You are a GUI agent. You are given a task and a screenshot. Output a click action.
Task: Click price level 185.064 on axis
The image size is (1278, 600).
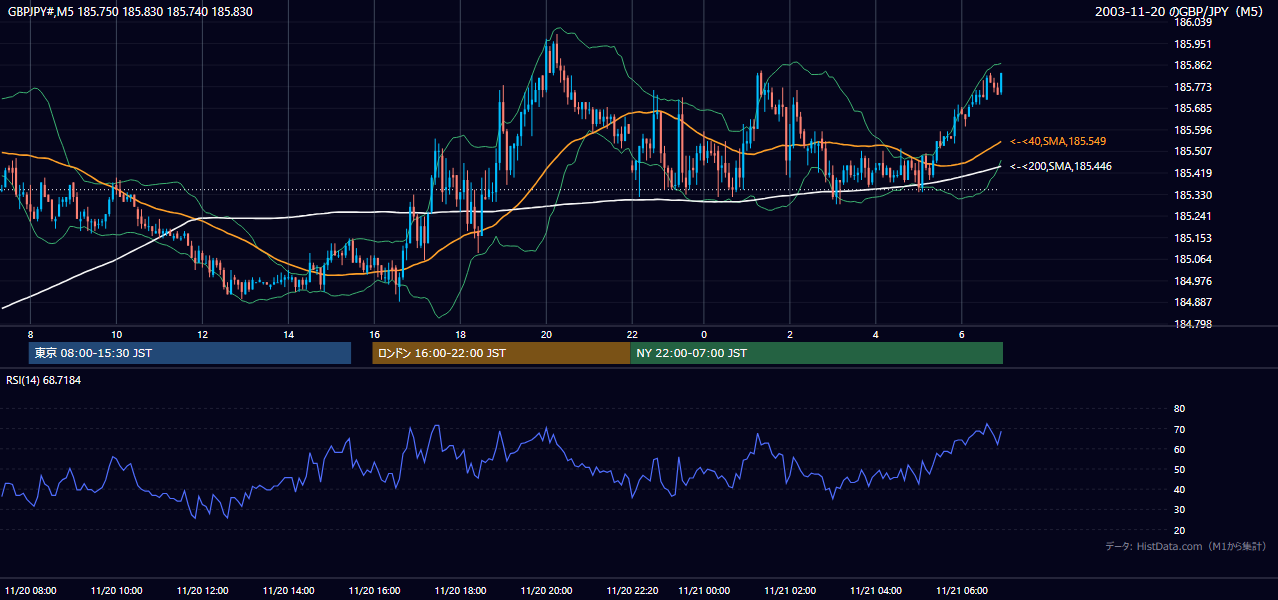(1193, 259)
